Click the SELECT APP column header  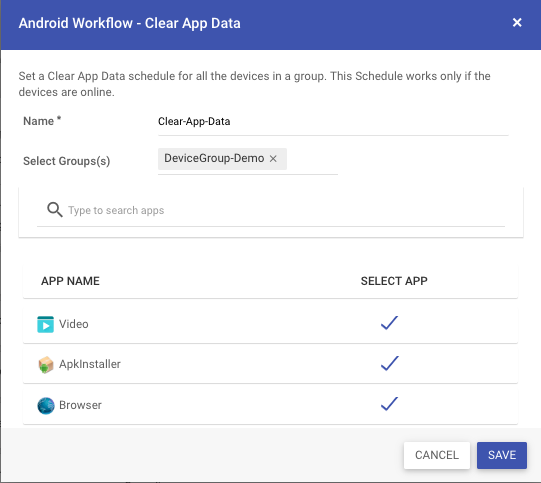click(394, 281)
